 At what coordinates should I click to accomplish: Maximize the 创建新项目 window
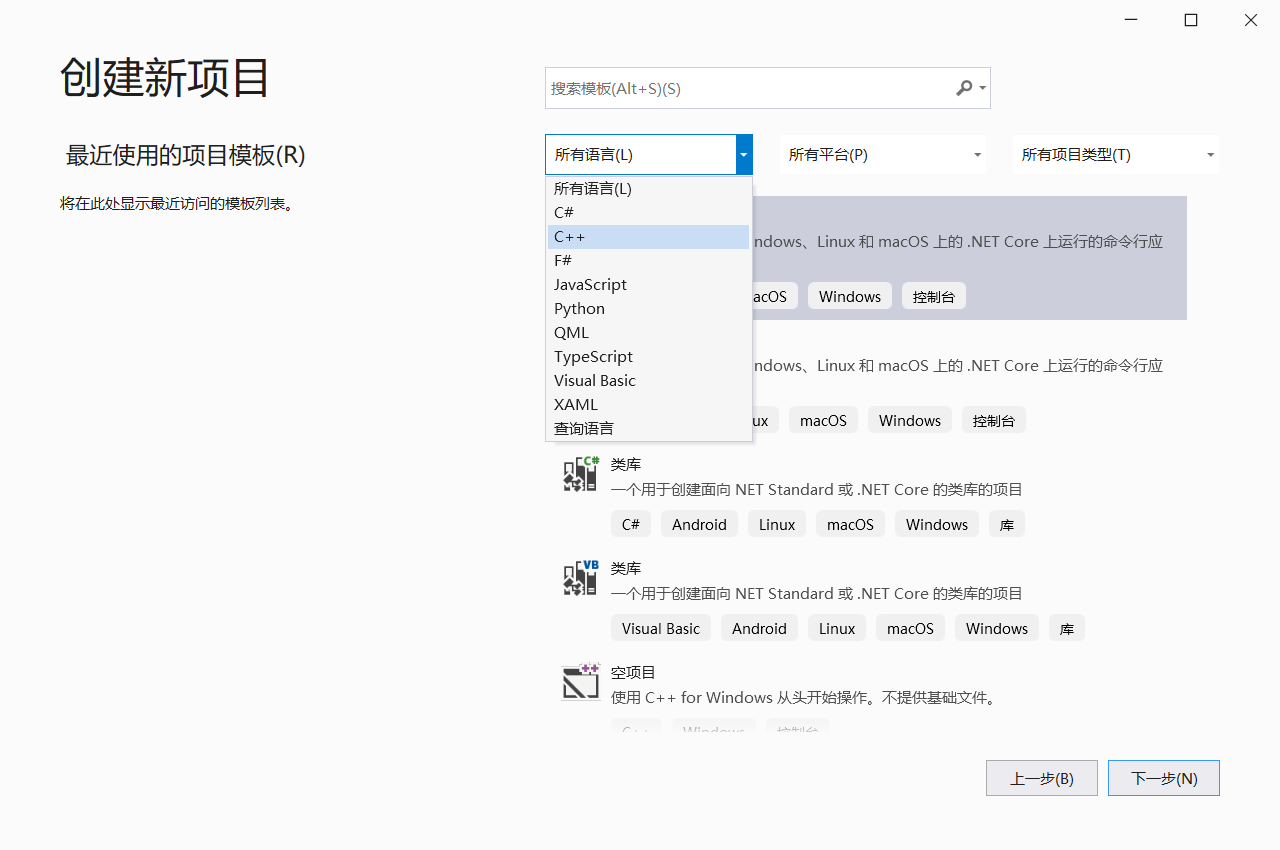[1191, 20]
